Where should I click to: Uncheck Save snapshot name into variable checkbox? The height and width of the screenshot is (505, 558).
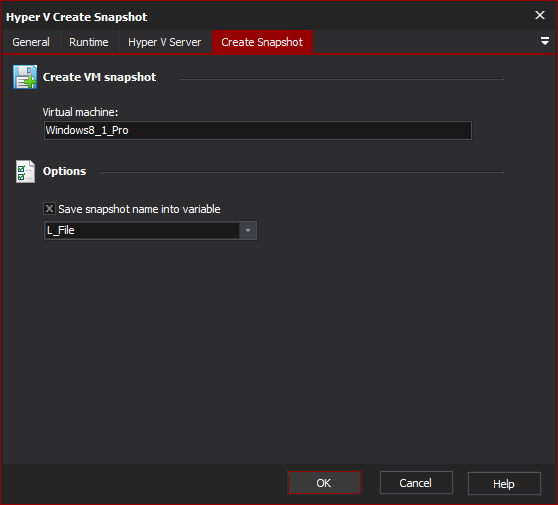(x=49, y=209)
